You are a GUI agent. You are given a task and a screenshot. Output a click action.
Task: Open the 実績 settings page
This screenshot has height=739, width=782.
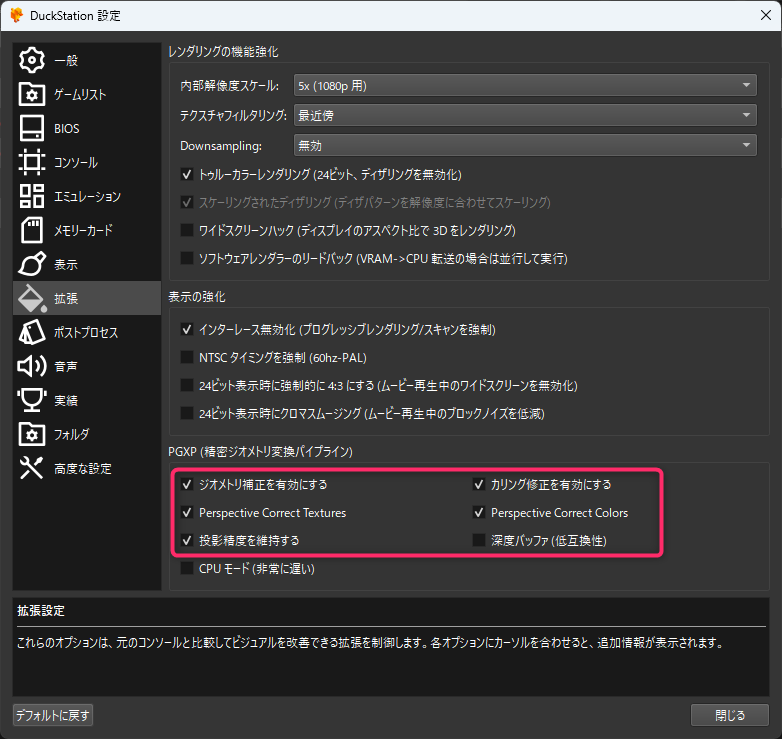pyautogui.click(x=87, y=400)
